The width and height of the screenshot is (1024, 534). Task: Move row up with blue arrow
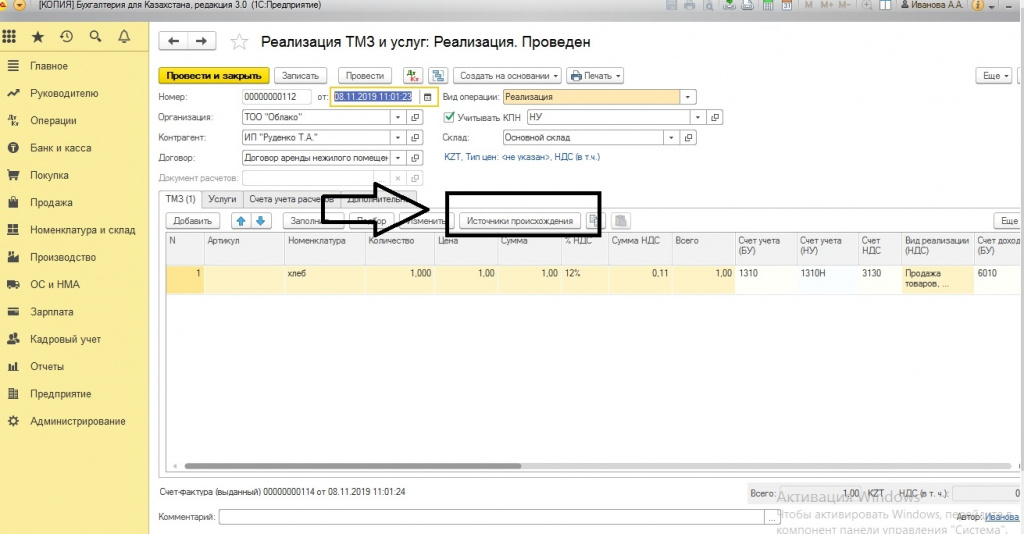[241, 221]
